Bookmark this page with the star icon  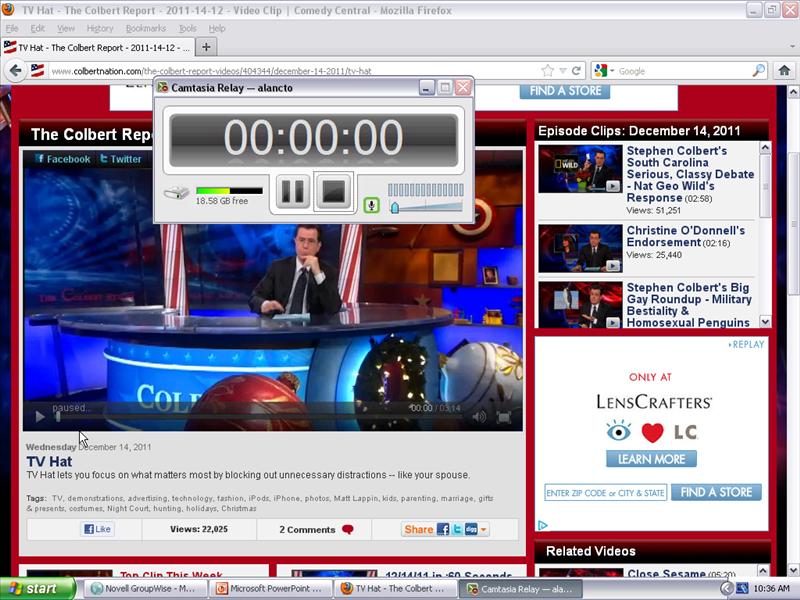(x=547, y=70)
